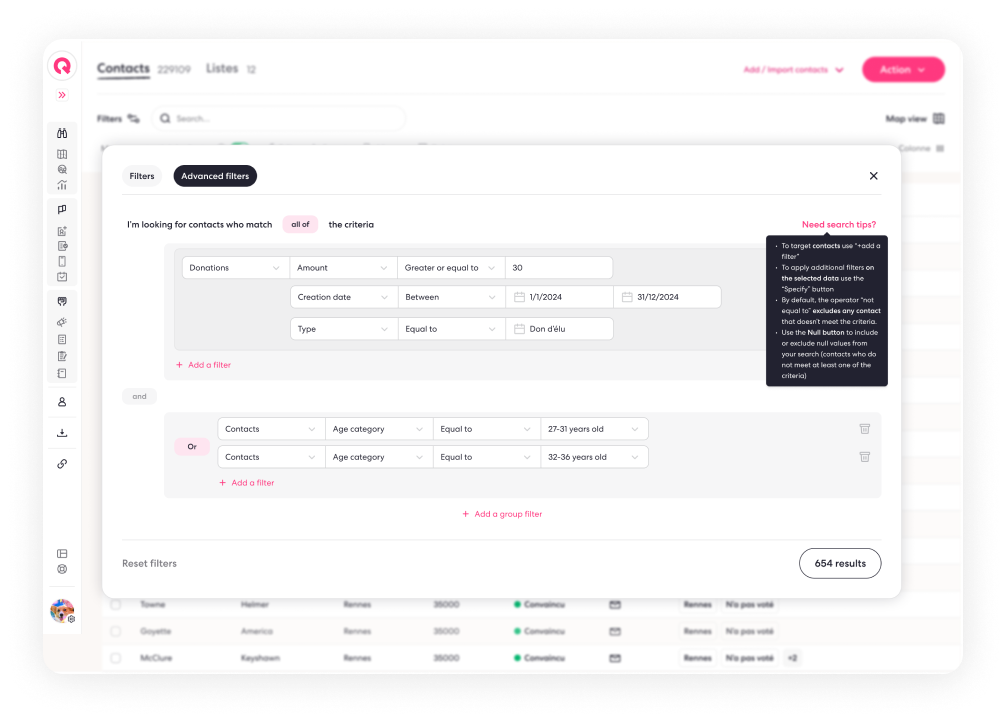Open the Amount field dropdown
The height and width of the screenshot is (721, 1006).
(x=343, y=267)
